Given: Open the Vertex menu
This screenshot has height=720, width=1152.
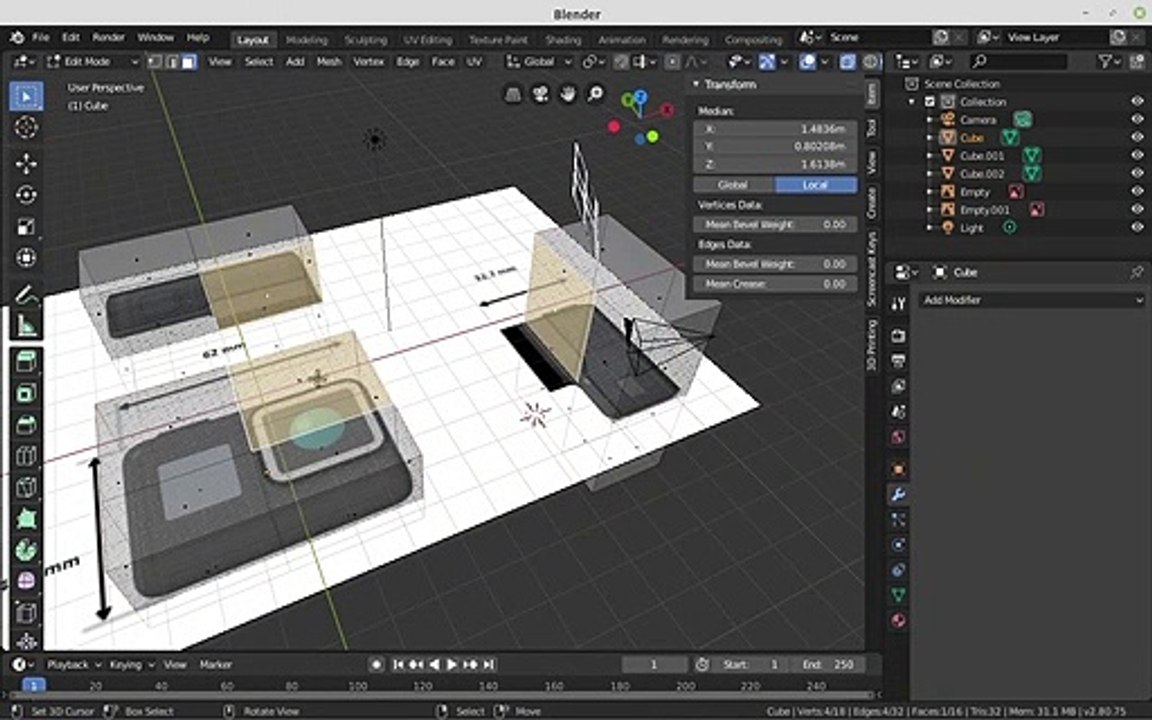Looking at the screenshot, I should tap(368, 62).
